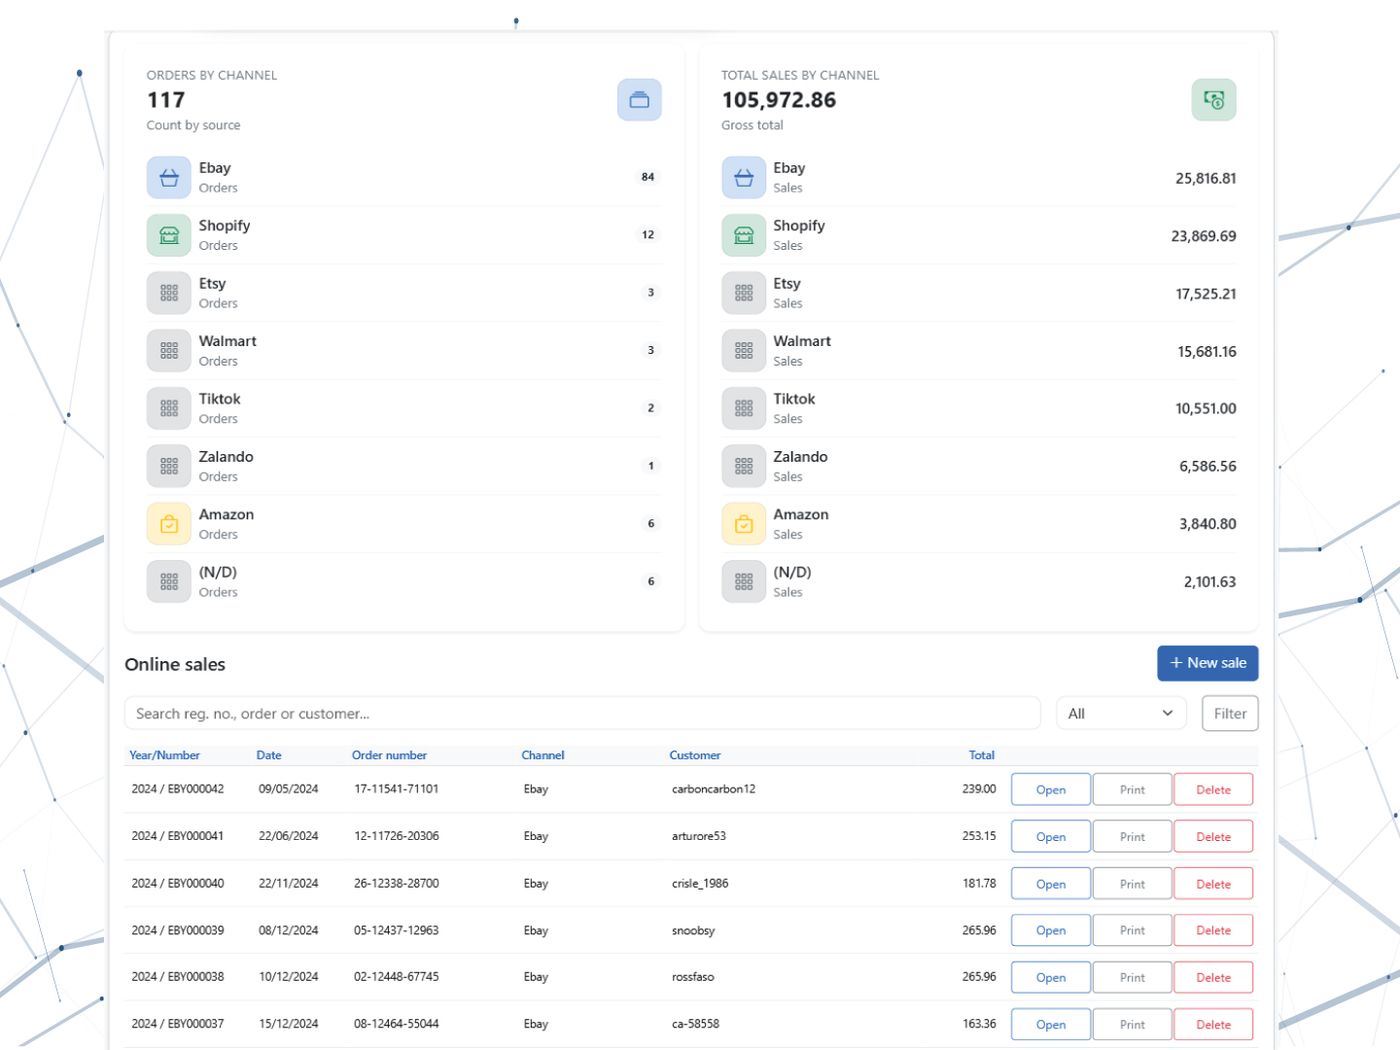Viewport: 1400px width, 1050px height.
Task: Sort by Order number column header
Action: tap(389, 756)
